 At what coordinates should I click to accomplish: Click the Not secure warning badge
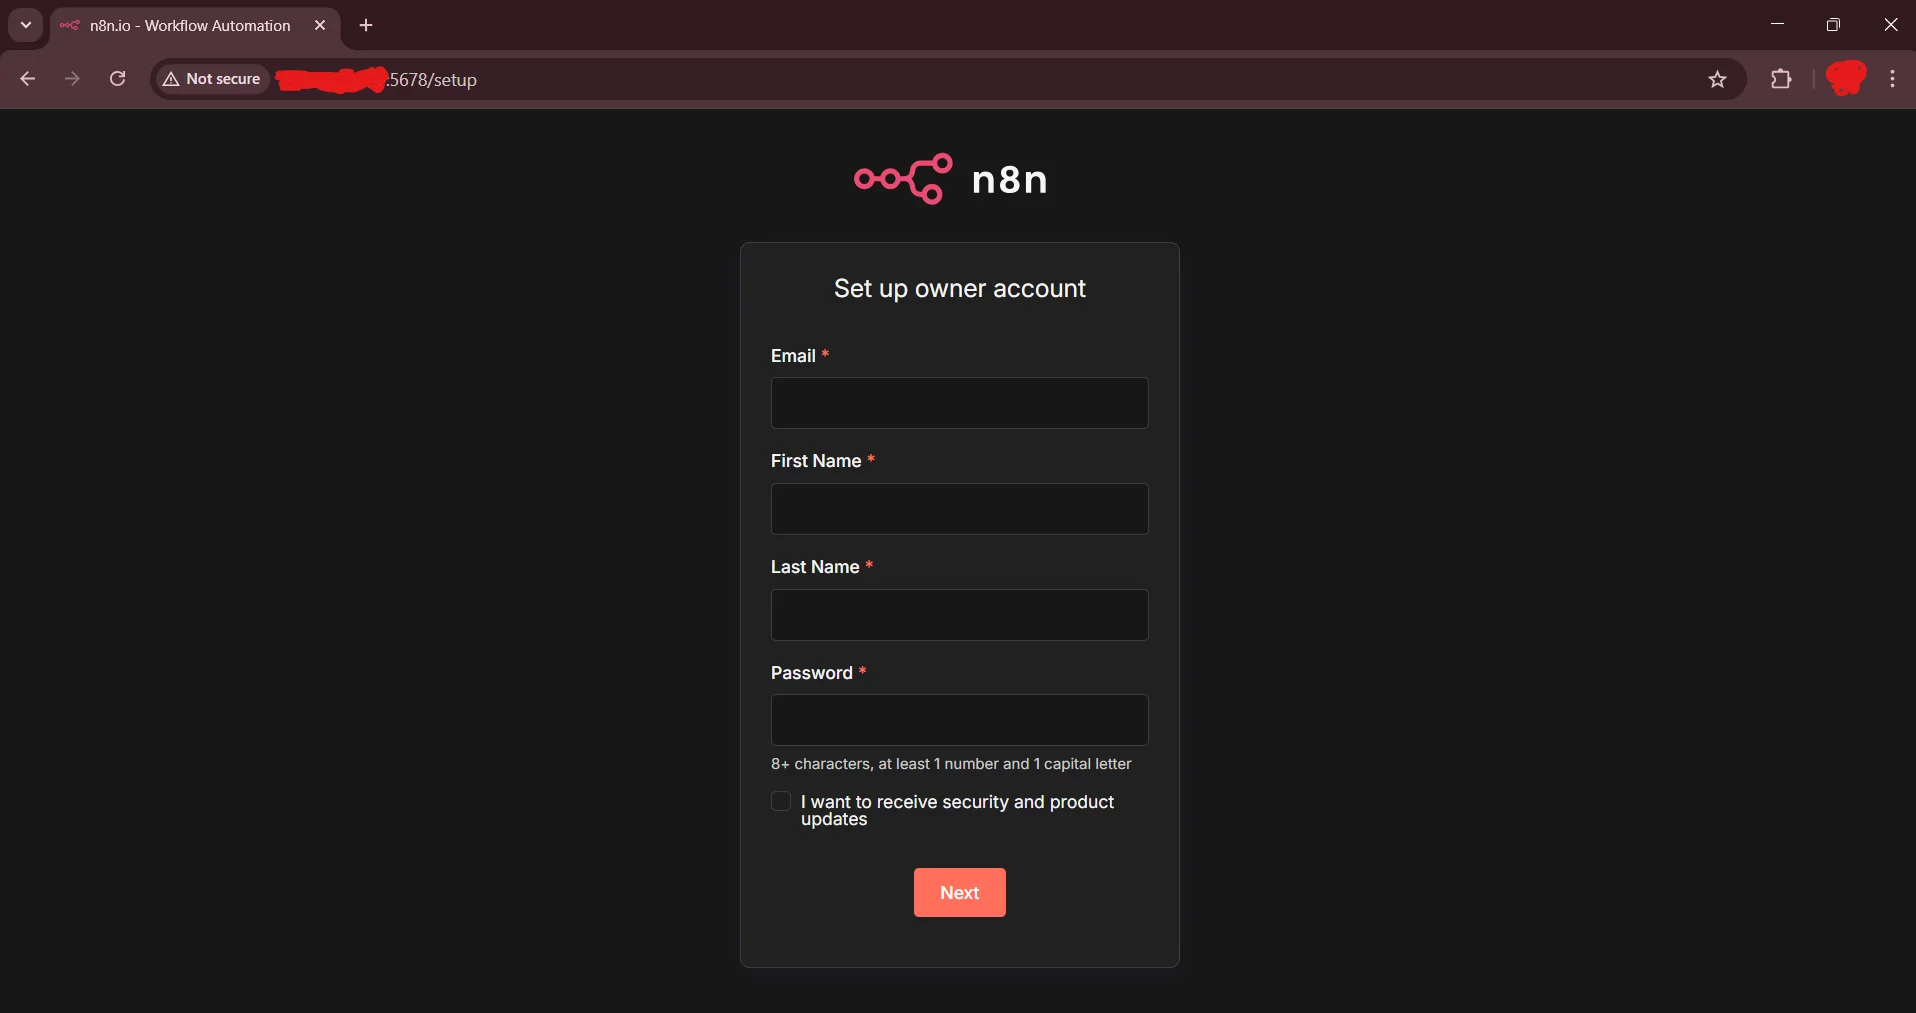pyautogui.click(x=212, y=79)
